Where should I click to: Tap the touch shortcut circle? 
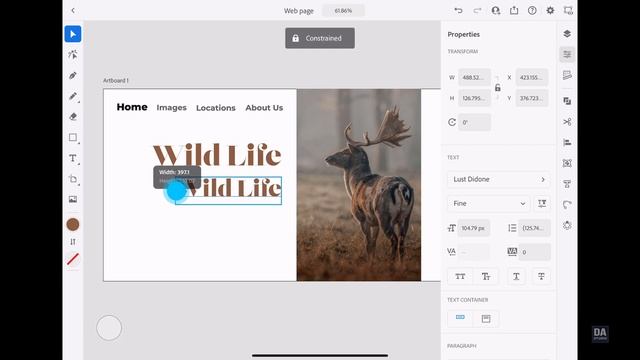pyautogui.click(x=109, y=328)
